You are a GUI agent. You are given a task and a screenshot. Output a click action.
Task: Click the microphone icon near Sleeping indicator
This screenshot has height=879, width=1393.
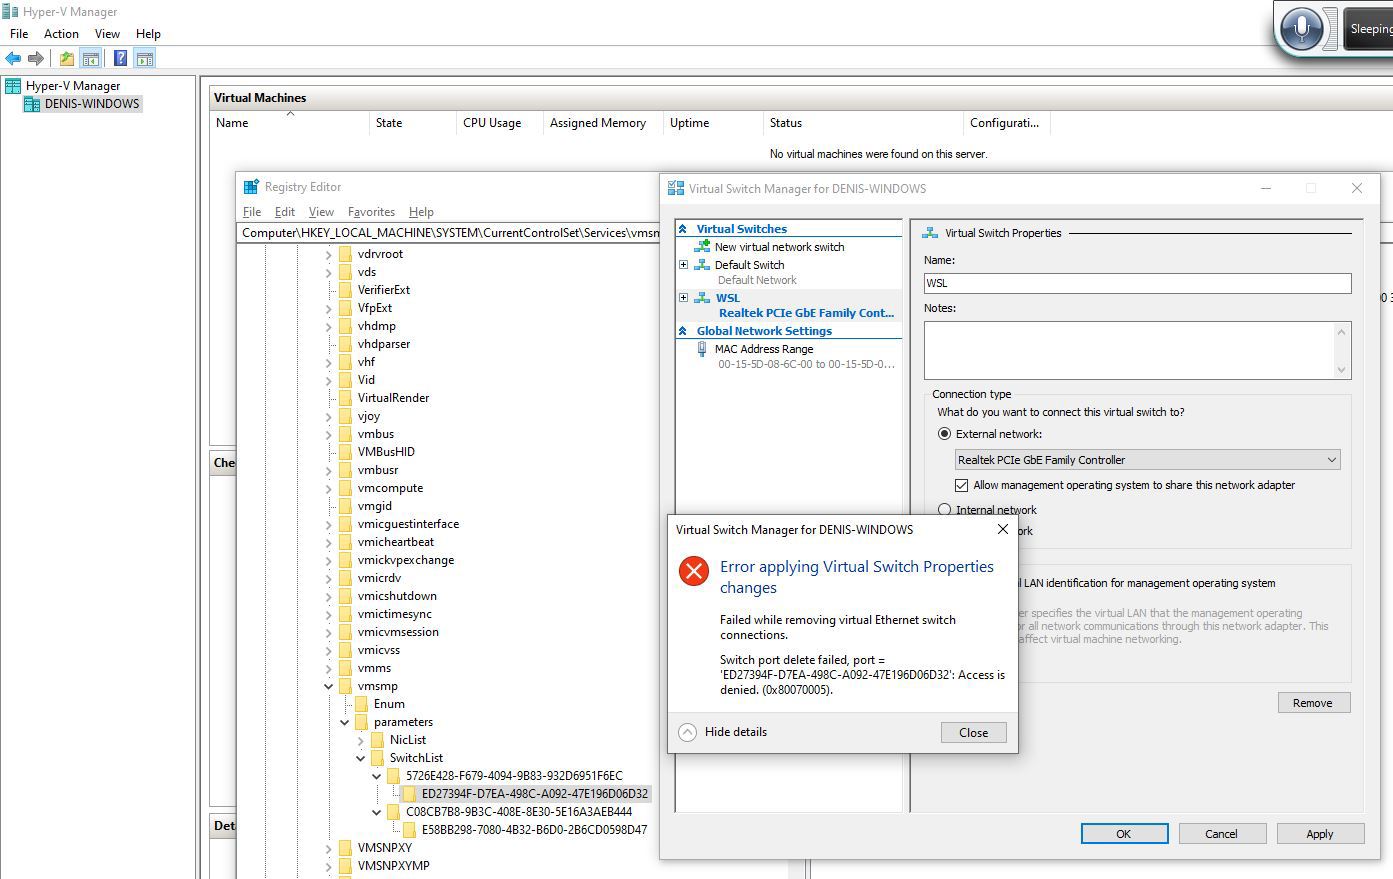pos(1302,28)
